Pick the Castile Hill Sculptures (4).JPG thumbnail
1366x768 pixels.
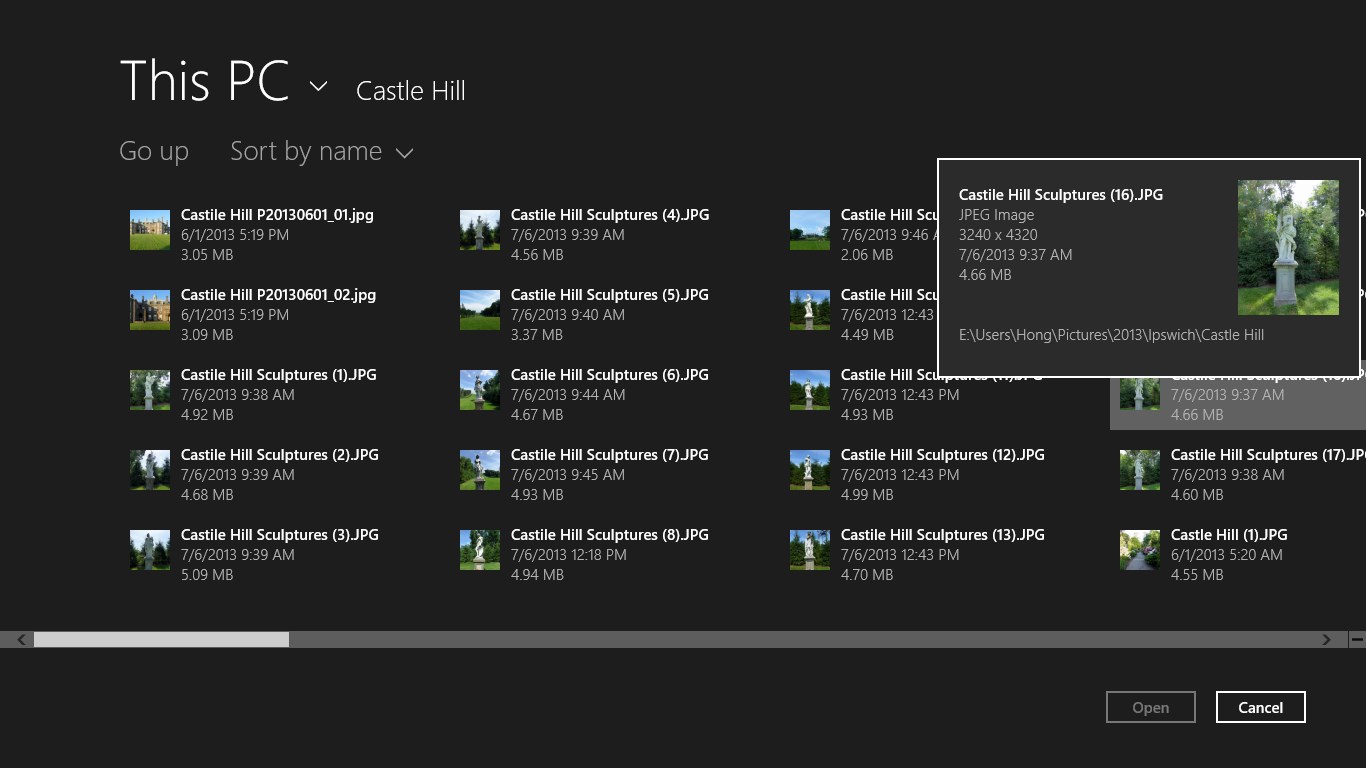(x=480, y=230)
